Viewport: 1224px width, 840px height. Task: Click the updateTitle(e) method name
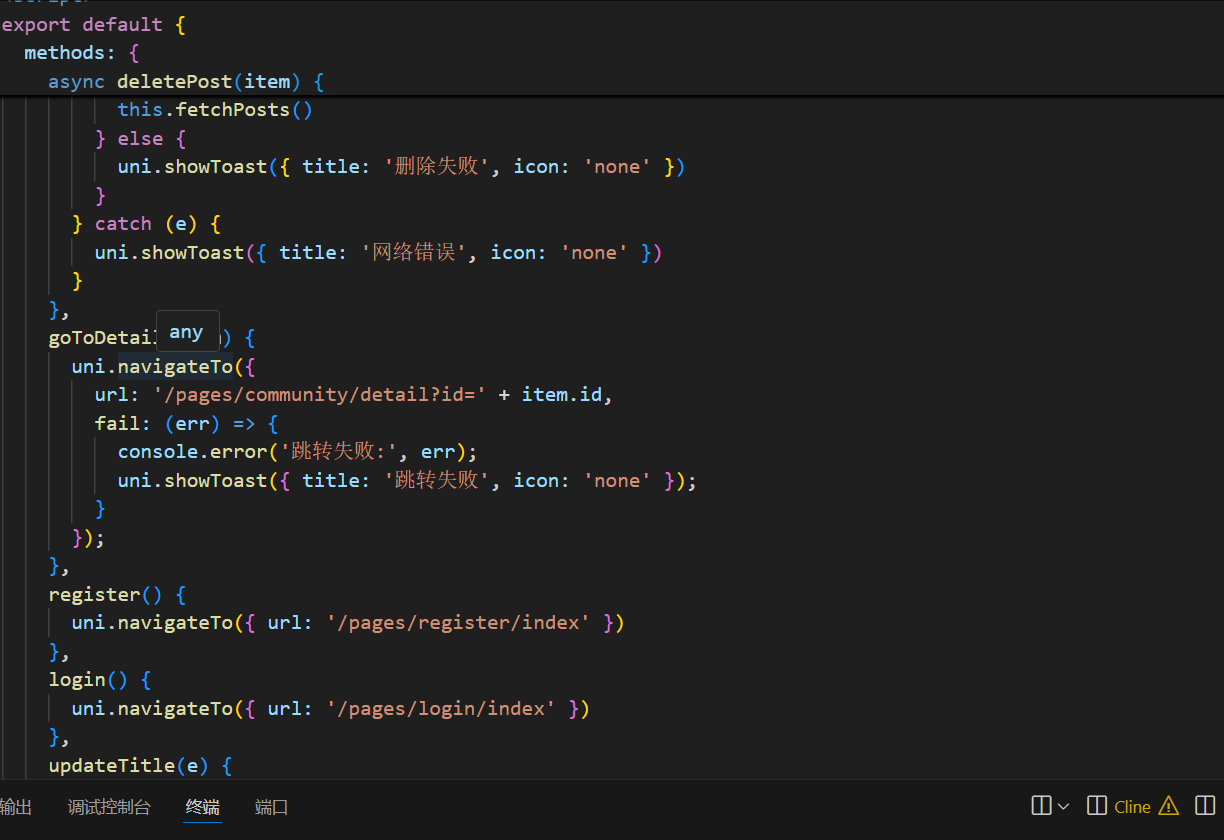[x=112, y=766]
